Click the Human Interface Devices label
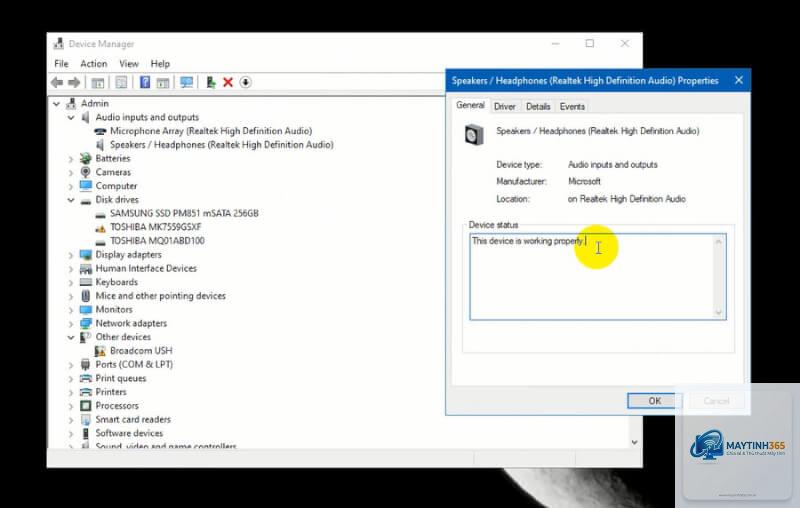 coord(146,268)
